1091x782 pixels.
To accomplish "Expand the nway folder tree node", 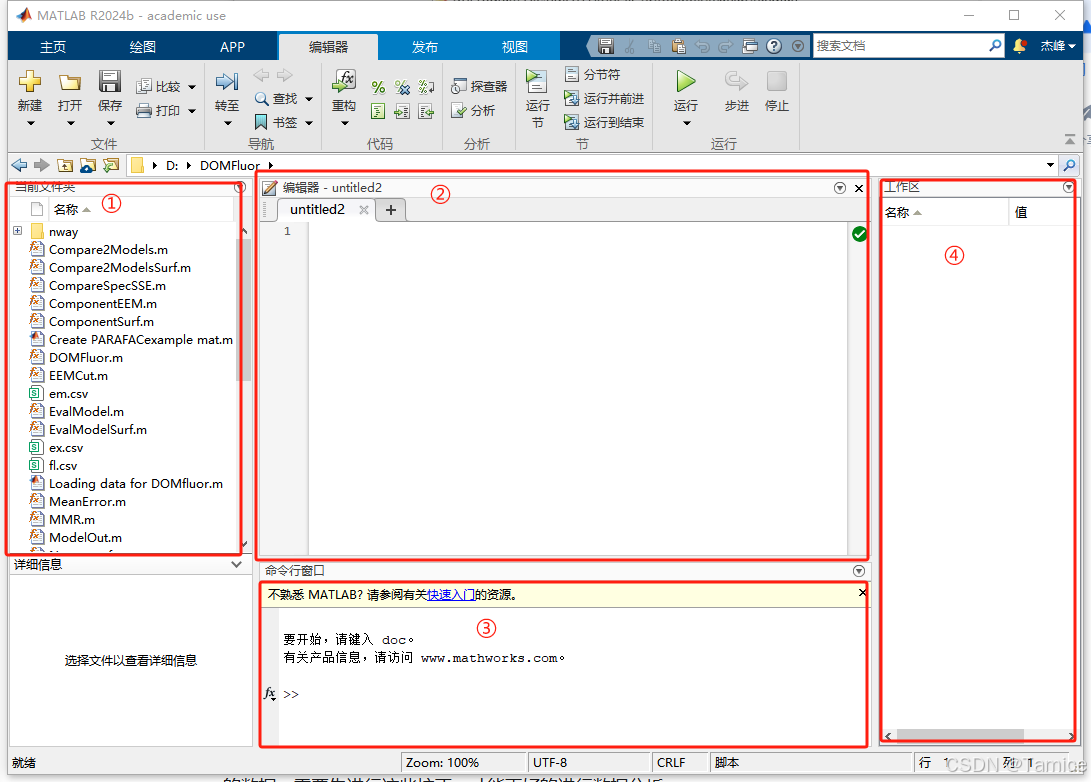I will (17, 230).
